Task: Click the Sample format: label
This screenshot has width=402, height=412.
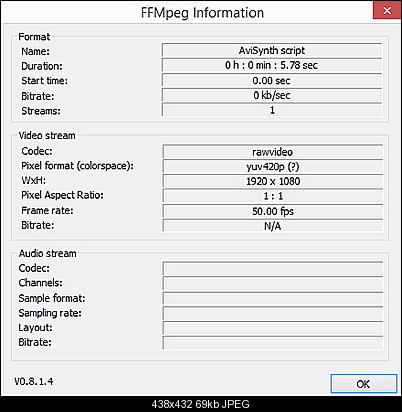Action: click(x=52, y=298)
